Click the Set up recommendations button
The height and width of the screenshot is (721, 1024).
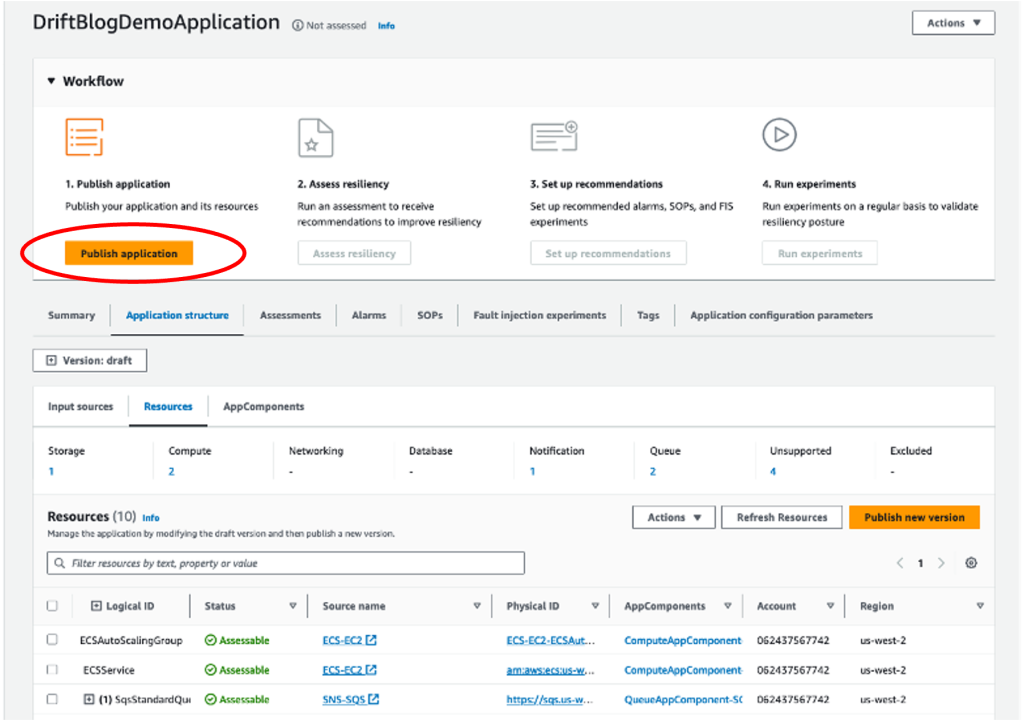[x=608, y=253]
